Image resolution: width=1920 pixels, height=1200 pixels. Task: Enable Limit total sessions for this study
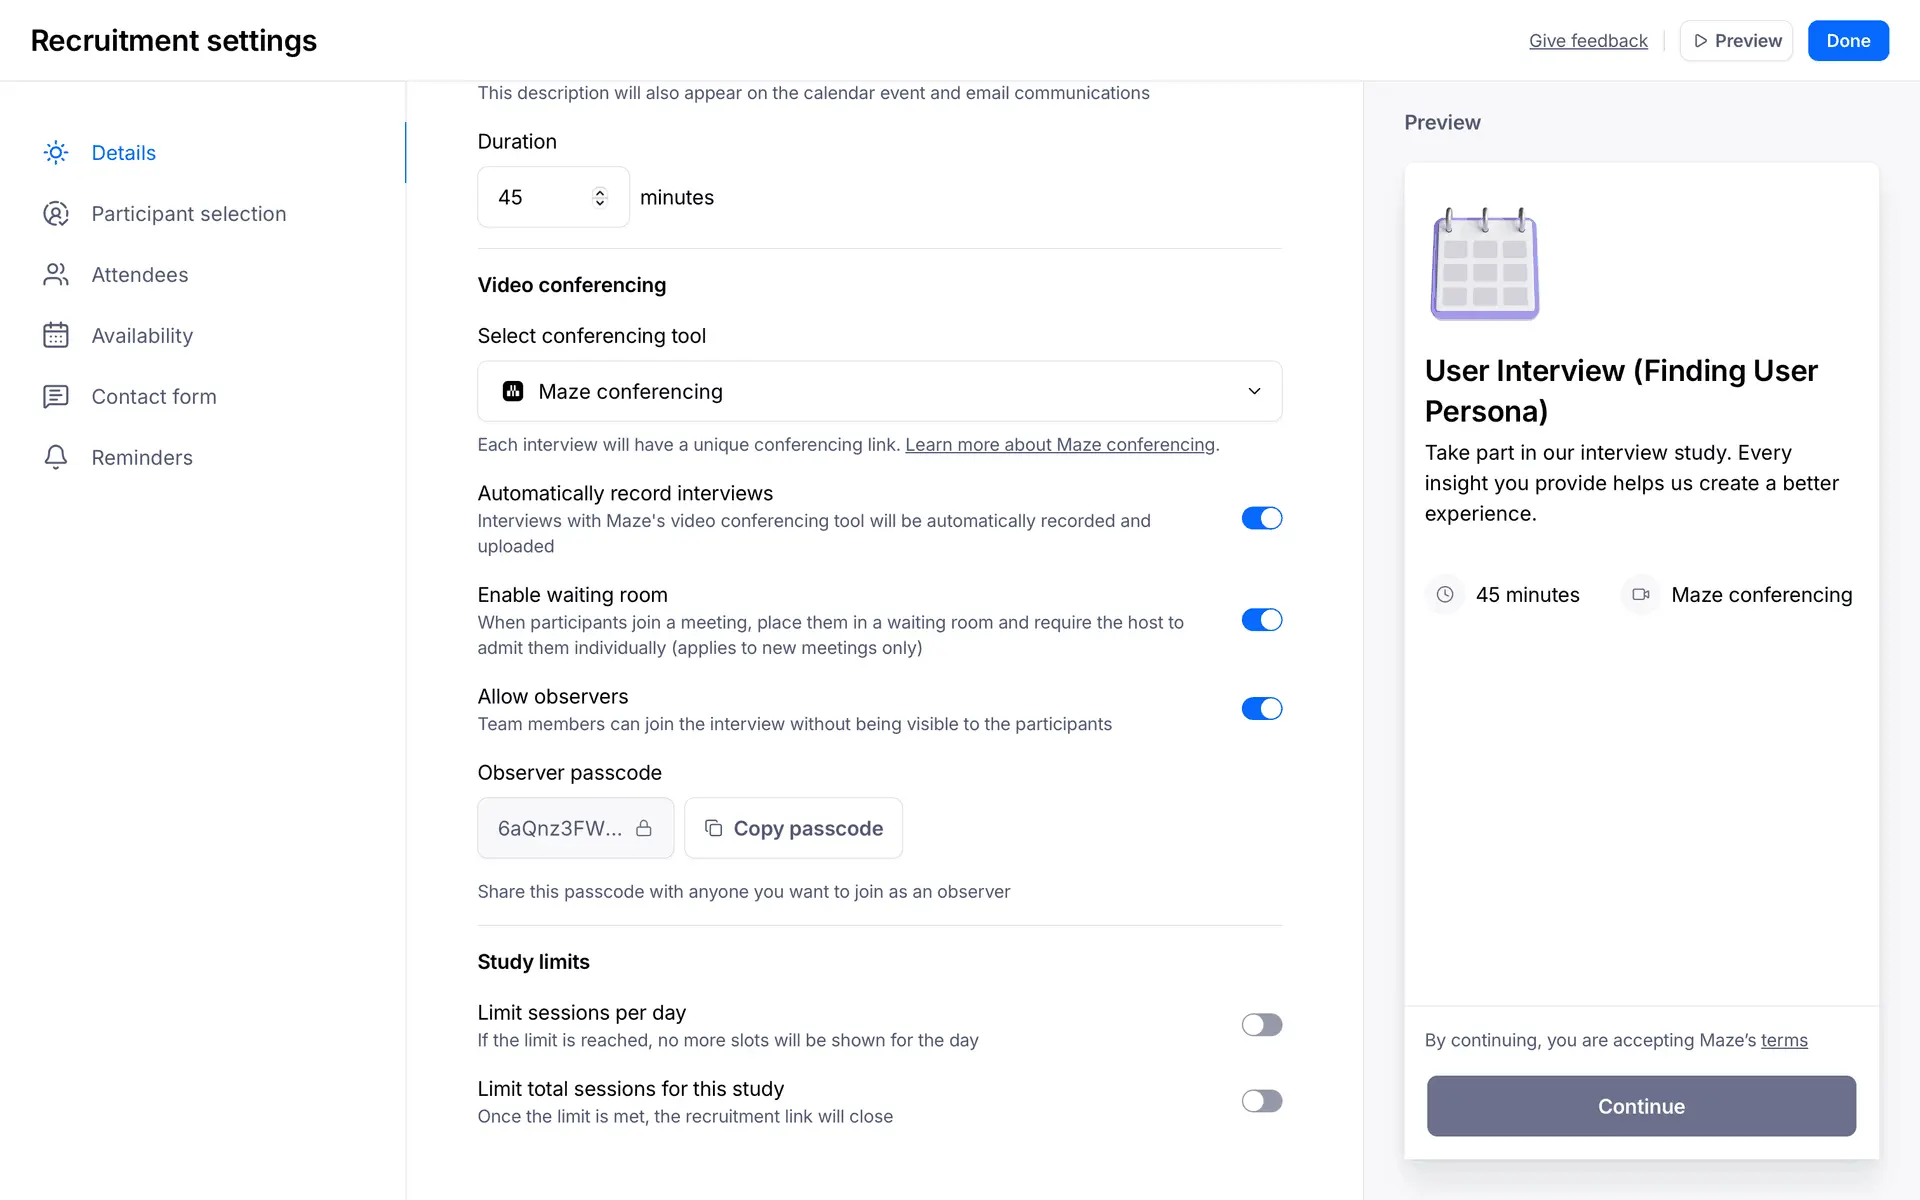coord(1261,1101)
